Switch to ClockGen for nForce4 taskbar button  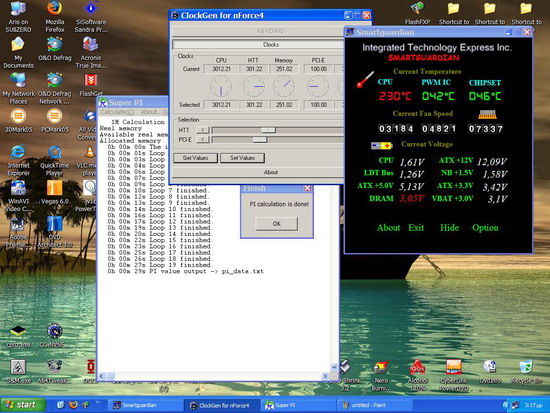(x=222, y=405)
